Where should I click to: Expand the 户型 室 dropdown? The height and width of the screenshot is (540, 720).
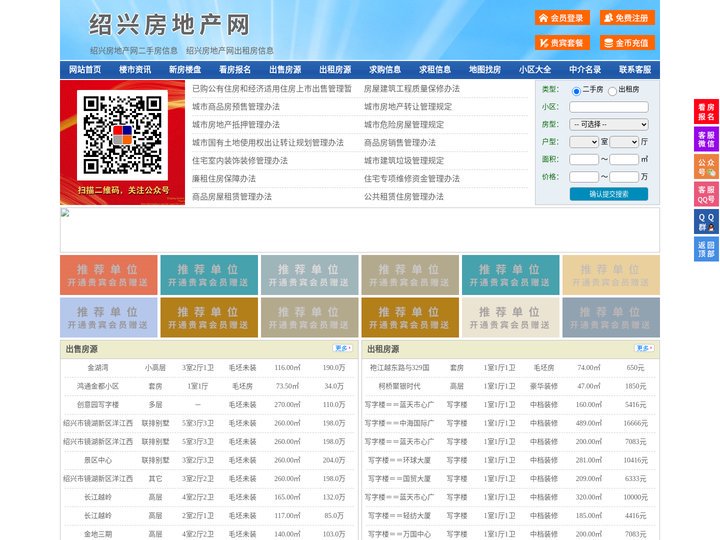(584, 142)
